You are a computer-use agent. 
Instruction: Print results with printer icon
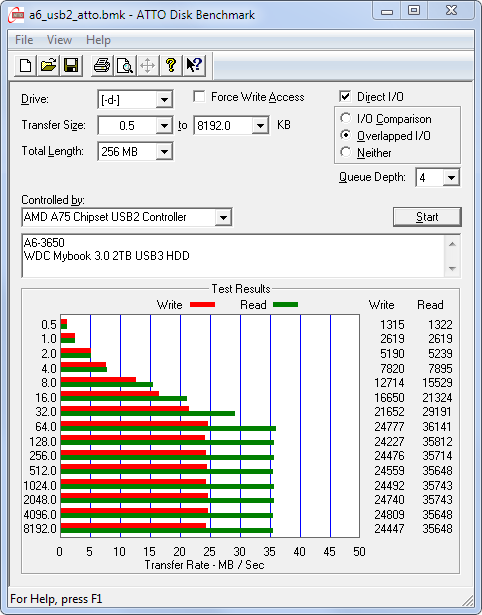[102, 65]
